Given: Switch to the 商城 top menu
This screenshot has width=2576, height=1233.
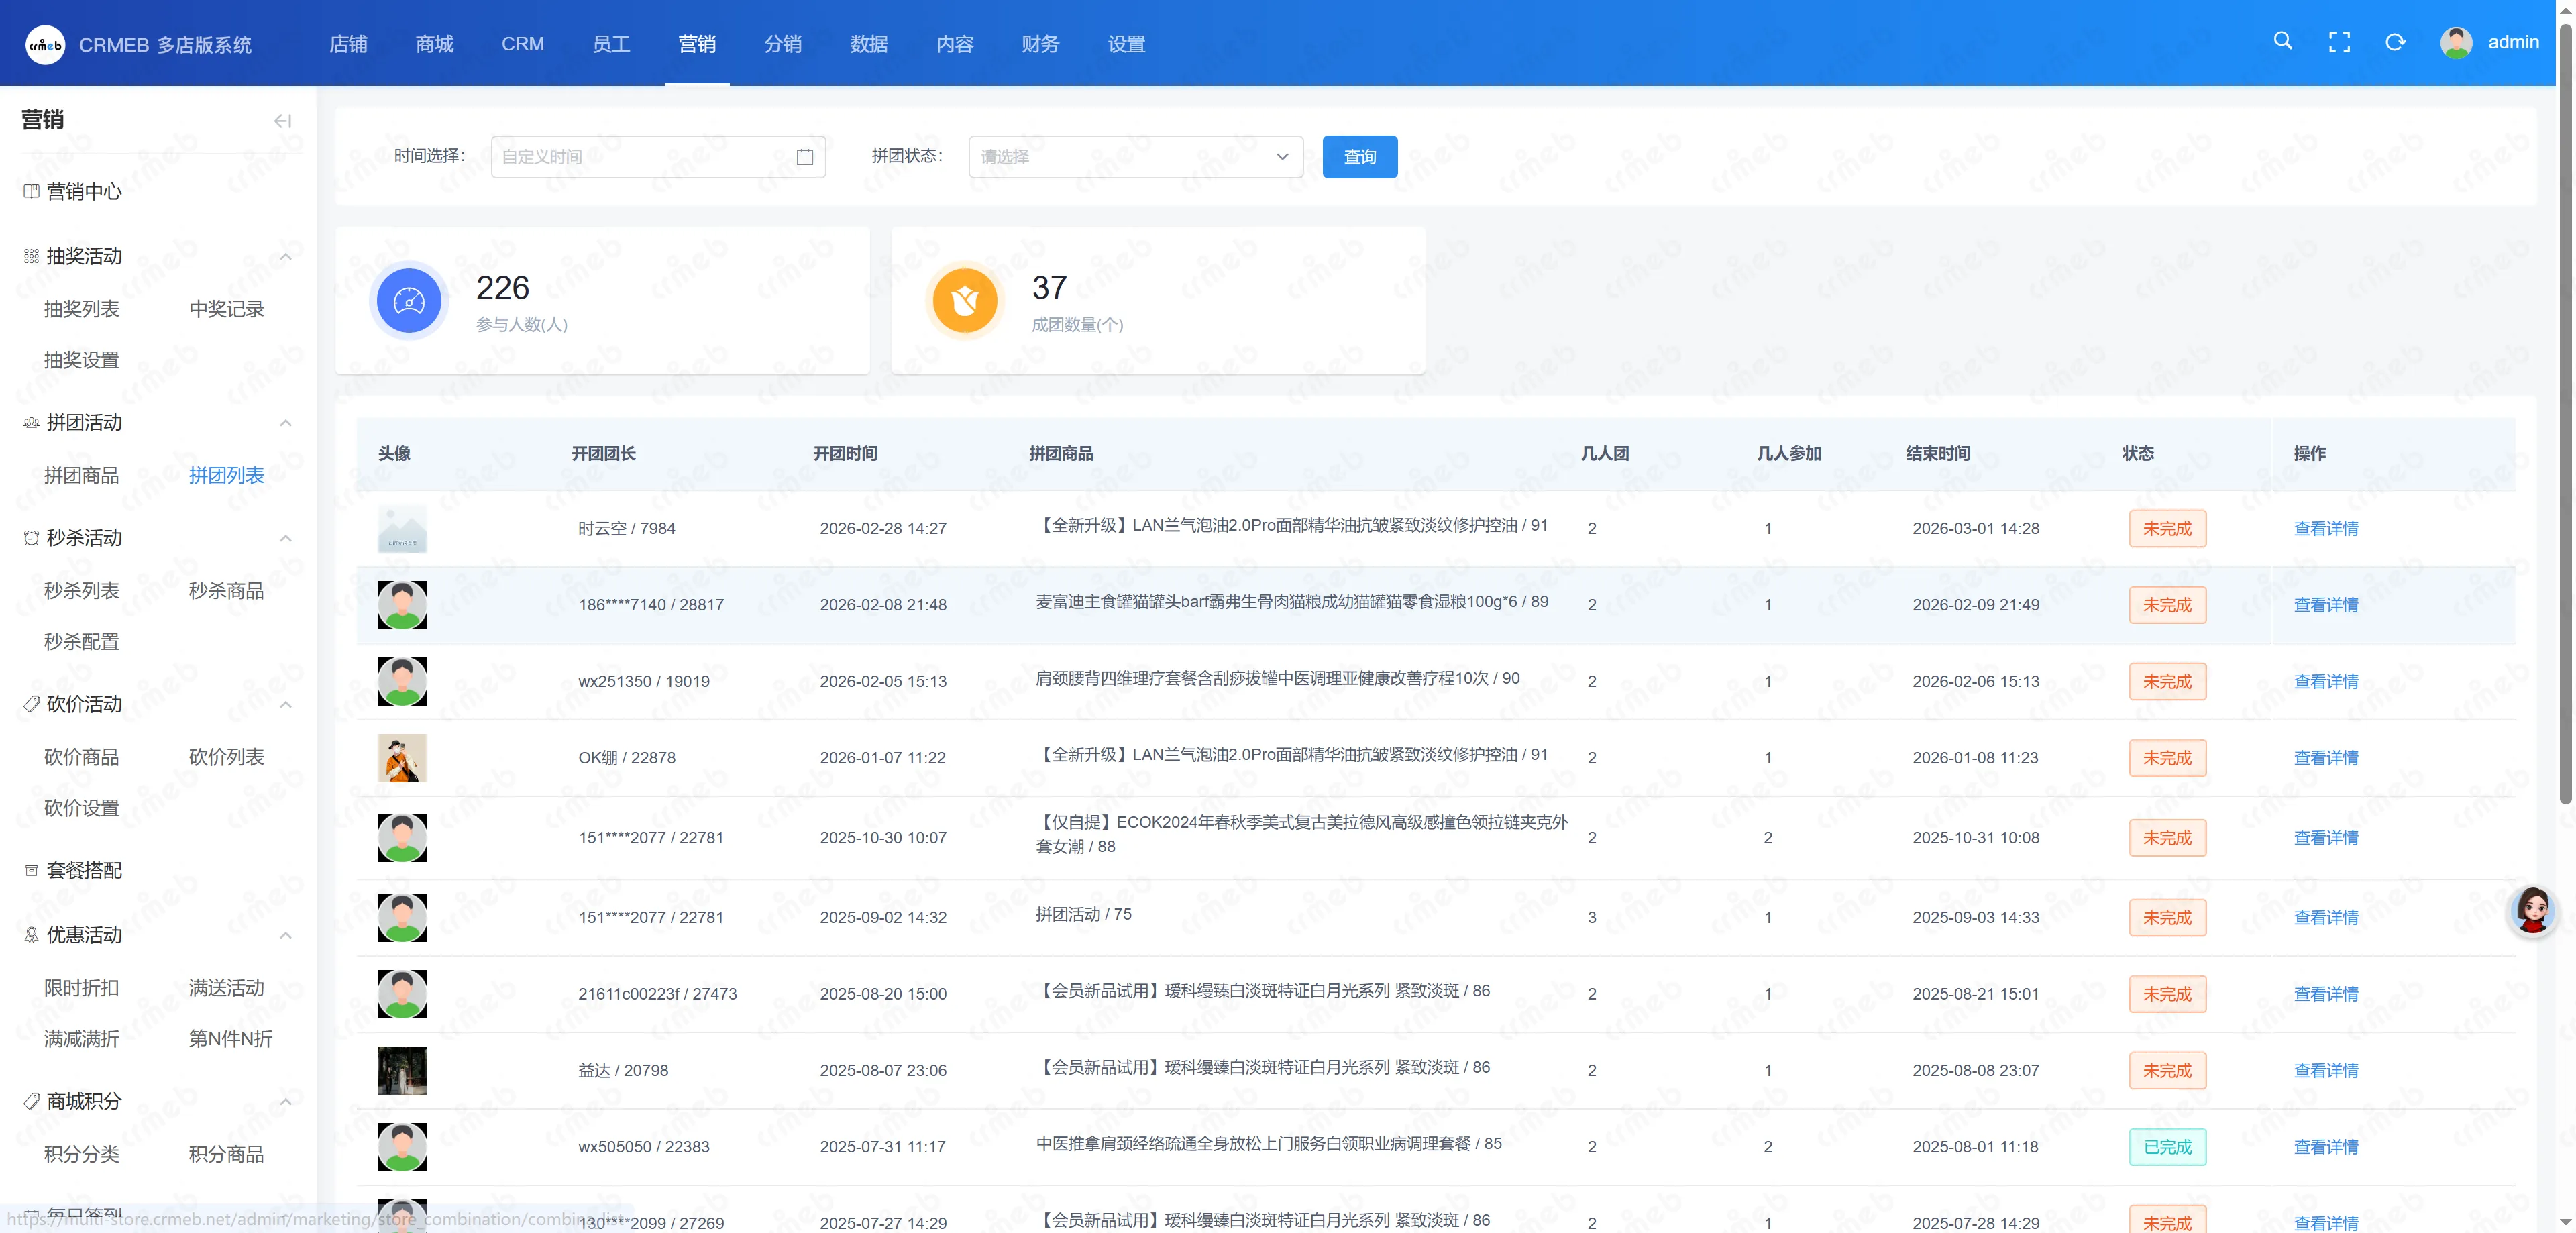Looking at the screenshot, I should (x=434, y=44).
